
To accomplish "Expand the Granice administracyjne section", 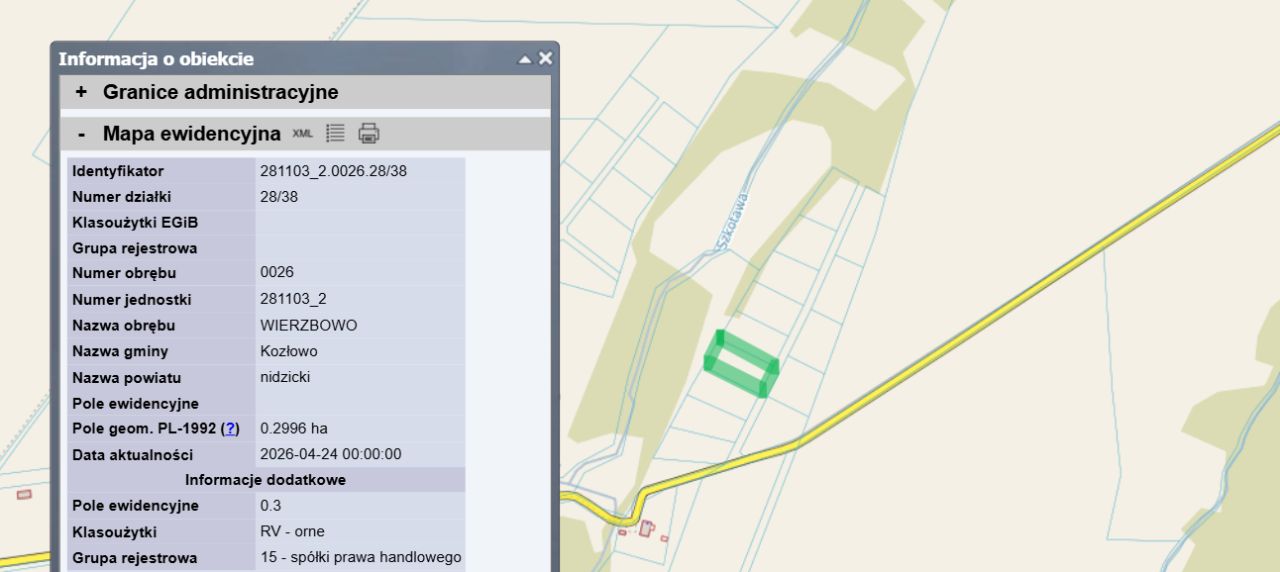I will point(82,92).
